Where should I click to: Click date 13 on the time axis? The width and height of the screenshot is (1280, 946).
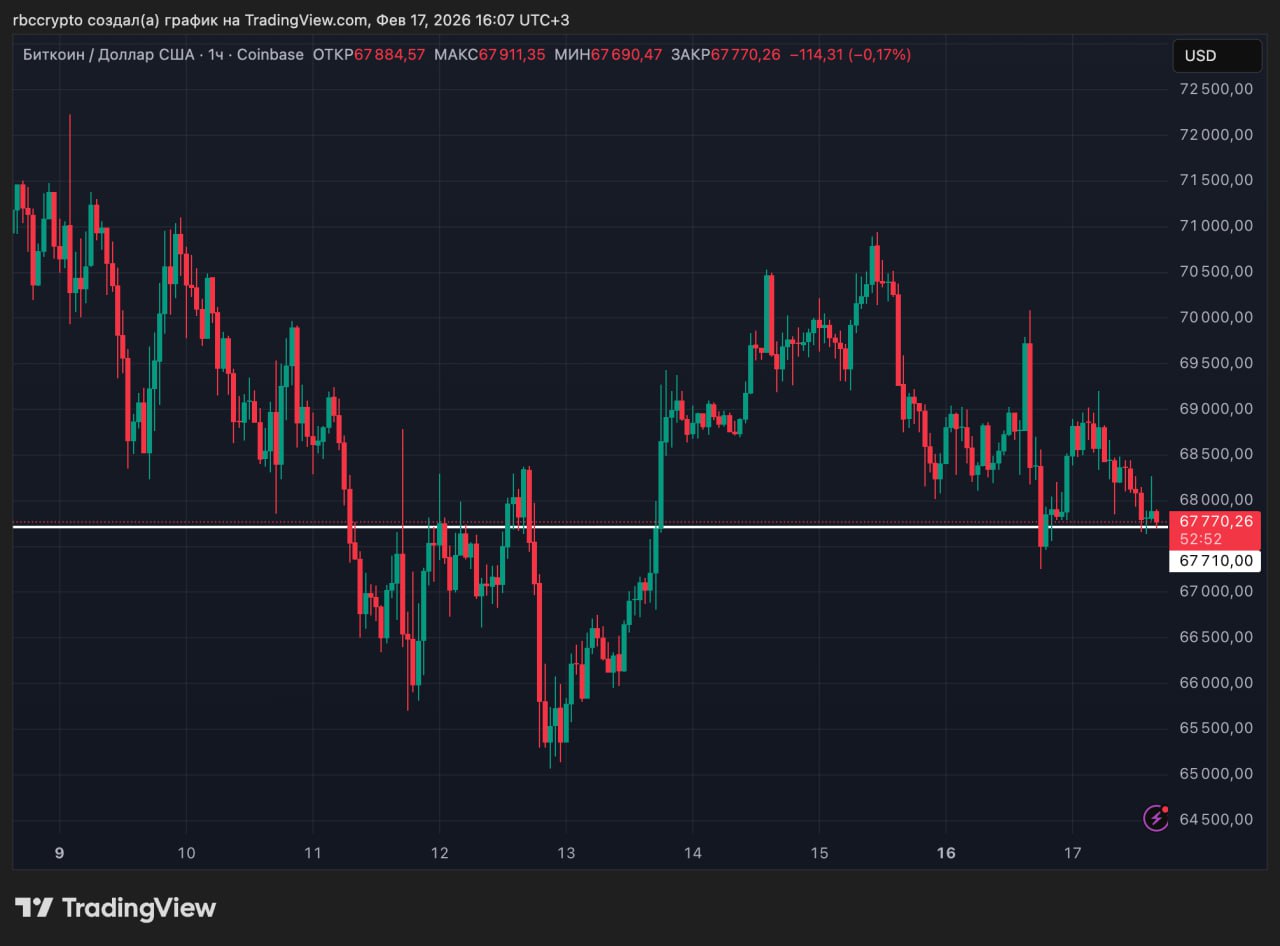565,853
